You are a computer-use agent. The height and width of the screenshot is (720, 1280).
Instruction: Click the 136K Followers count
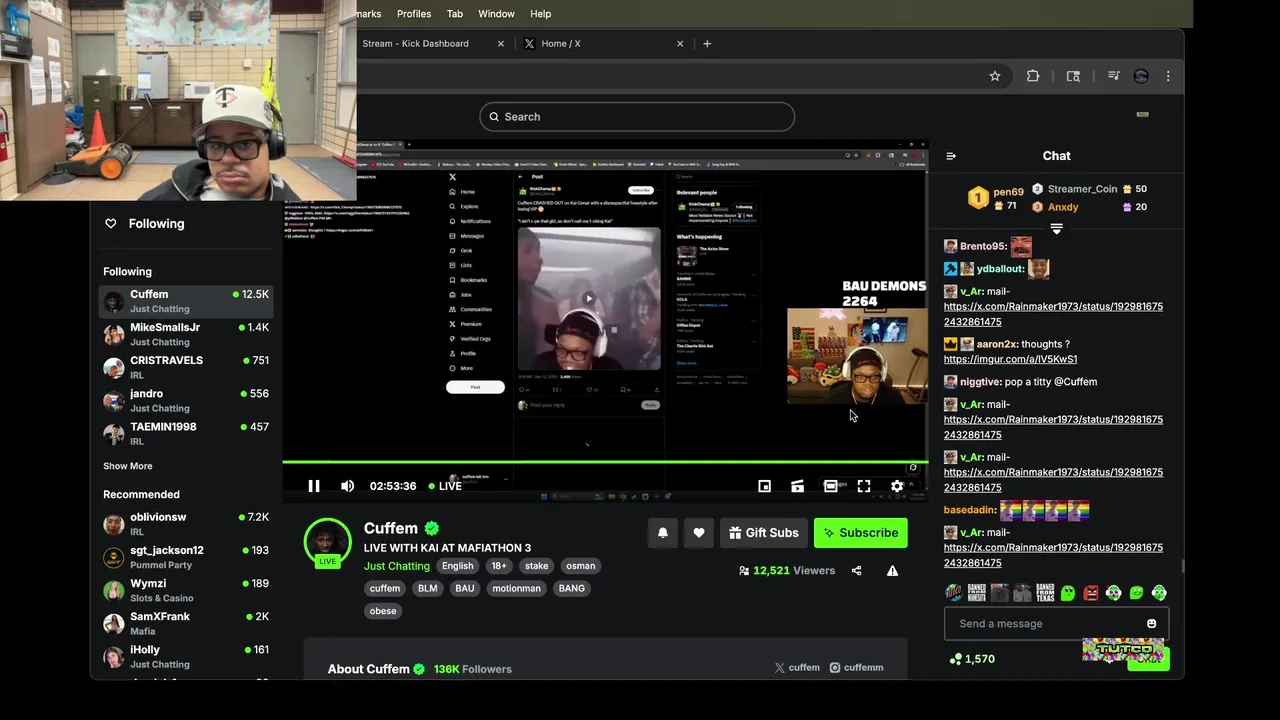[472, 669]
